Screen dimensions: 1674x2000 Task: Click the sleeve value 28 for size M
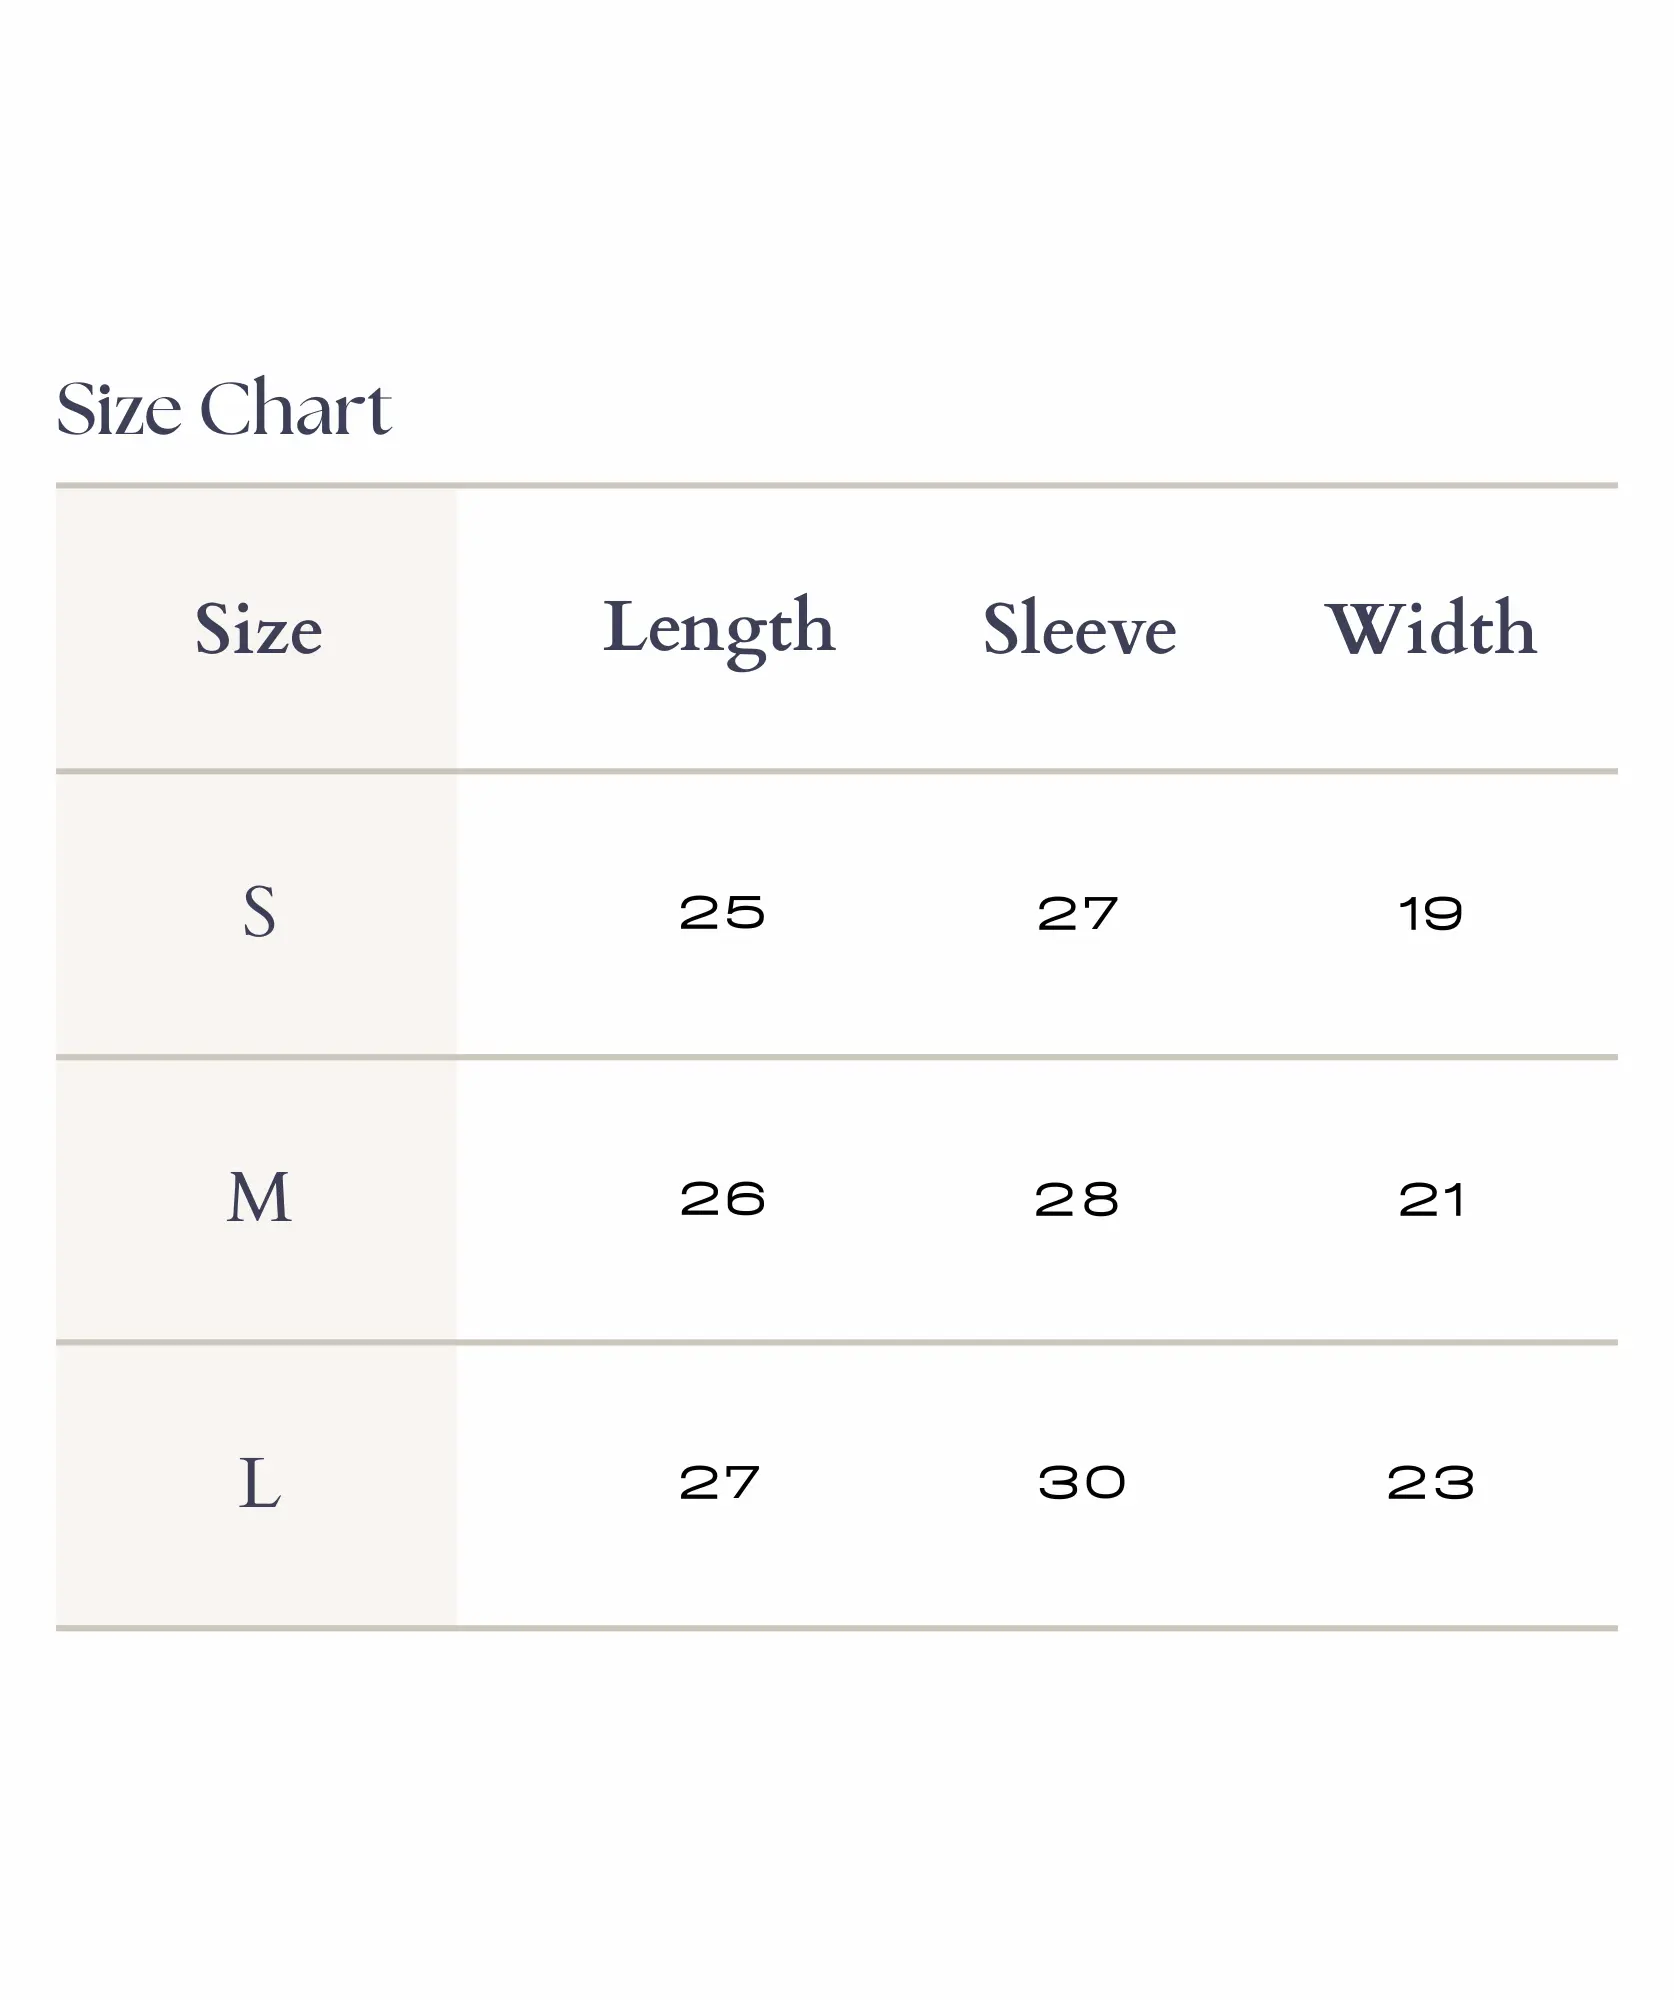[x=1077, y=1199]
